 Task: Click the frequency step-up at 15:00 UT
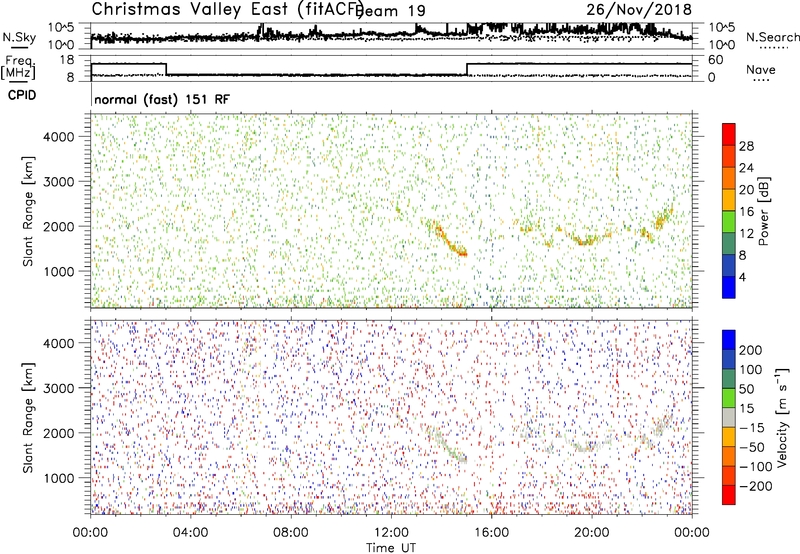pos(467,69)
